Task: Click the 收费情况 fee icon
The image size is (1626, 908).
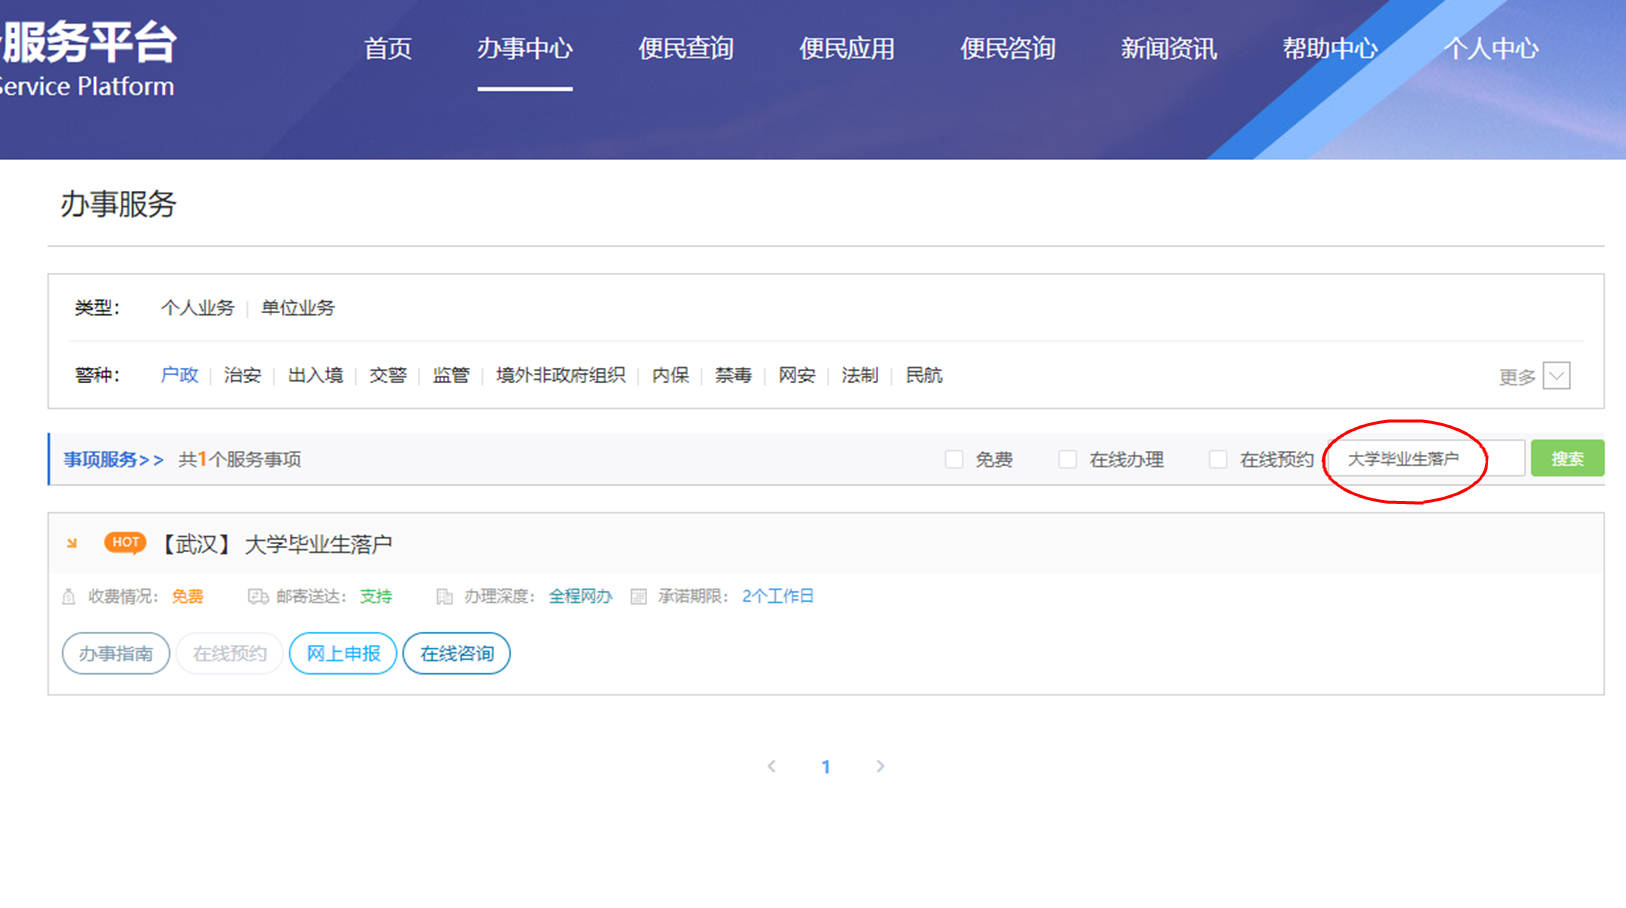Action: coord(68,597)
